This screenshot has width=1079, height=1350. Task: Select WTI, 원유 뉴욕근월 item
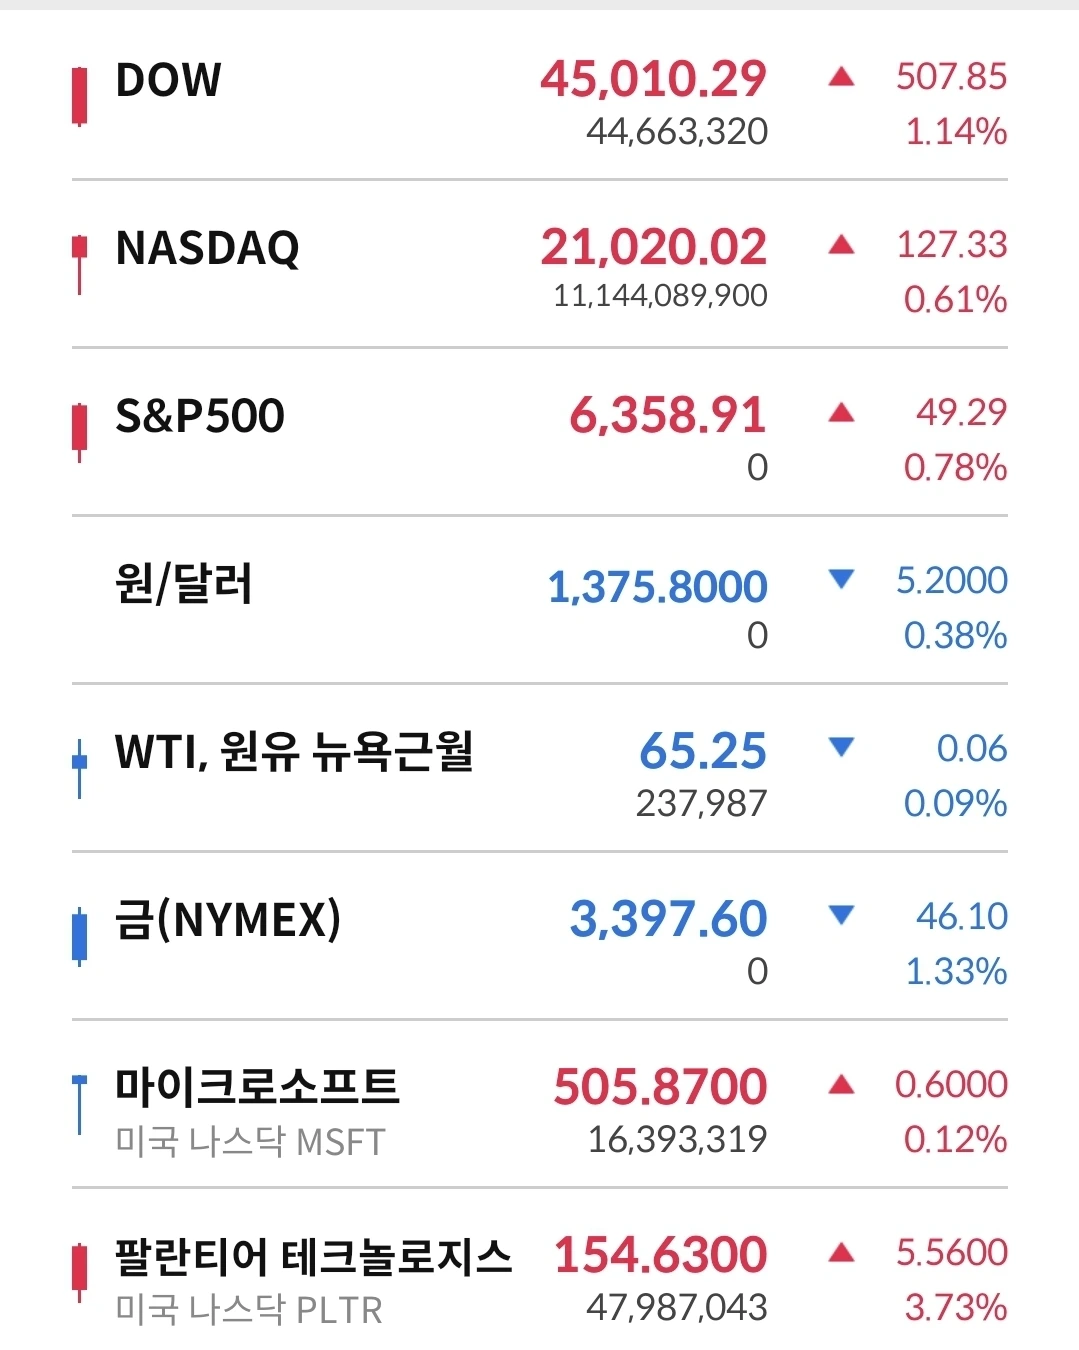click(294, 752)
